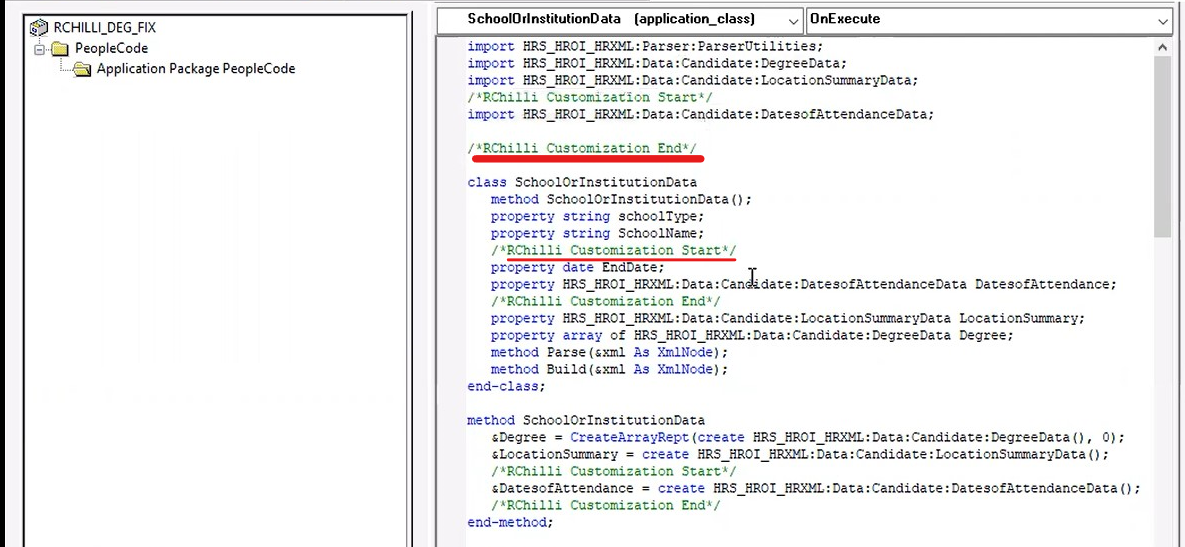Image resolution: width=1185 pixels, height=547 pixels.
Task: Click the end-class keyword
Action: pos(506,386)
